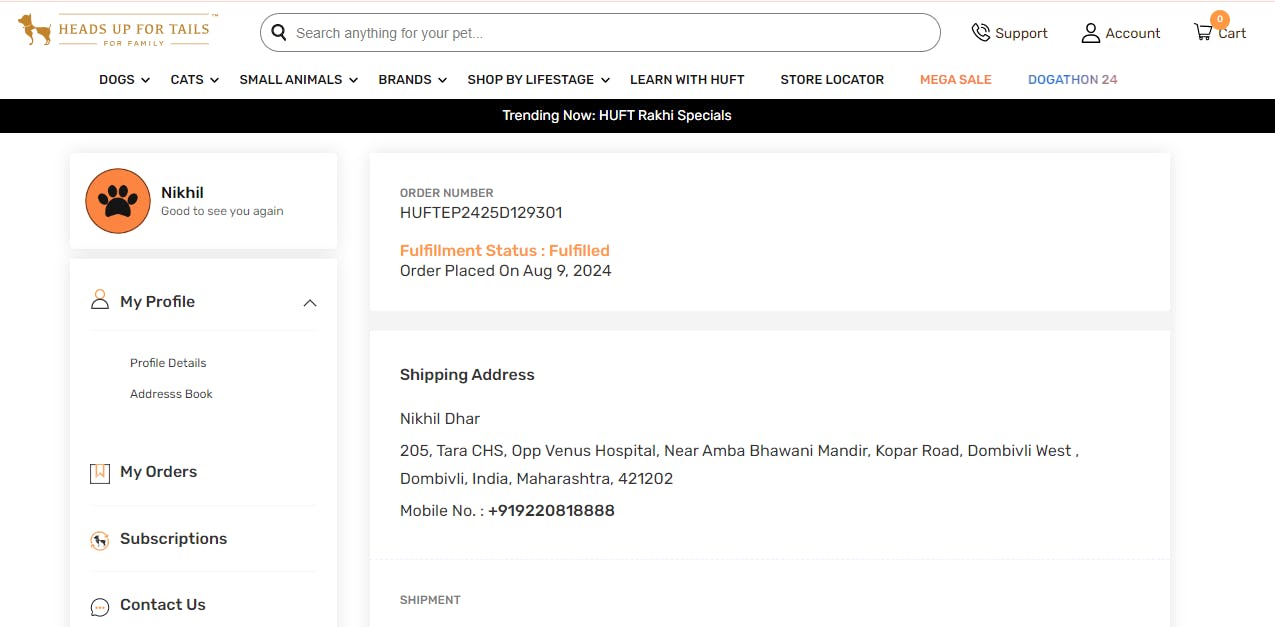This screenshot has width=1275, height=627.
Task: Open the SHOP BY LIFESTAGE dropdown
Action: 538,80
